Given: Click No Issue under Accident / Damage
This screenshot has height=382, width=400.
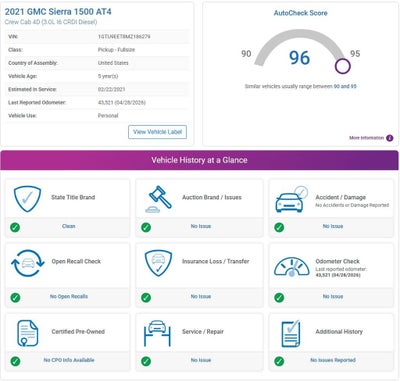Looking at the screenshot, I should tap(333, 226).
